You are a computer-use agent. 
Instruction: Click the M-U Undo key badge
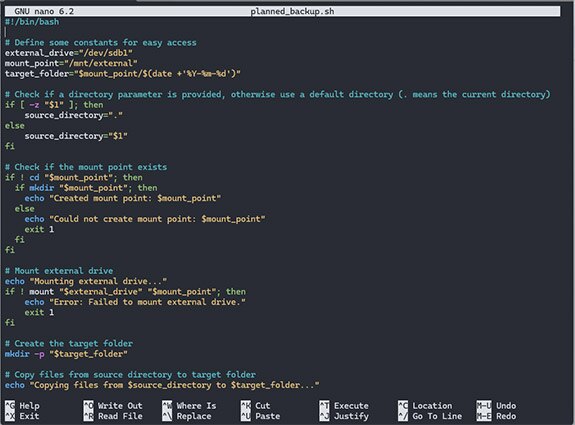(484, 406)
